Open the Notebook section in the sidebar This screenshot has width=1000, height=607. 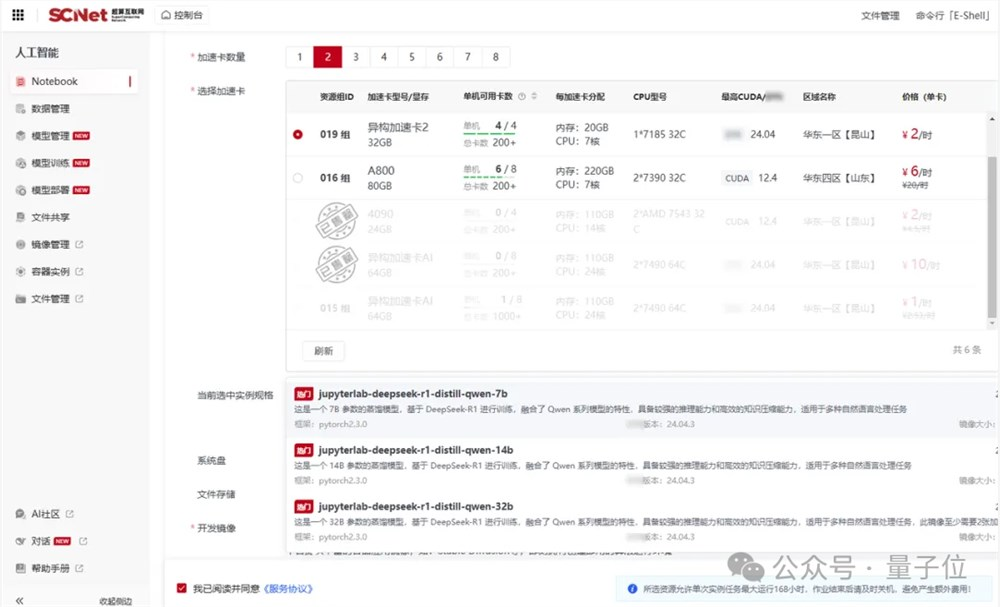(x=52, y=81)
